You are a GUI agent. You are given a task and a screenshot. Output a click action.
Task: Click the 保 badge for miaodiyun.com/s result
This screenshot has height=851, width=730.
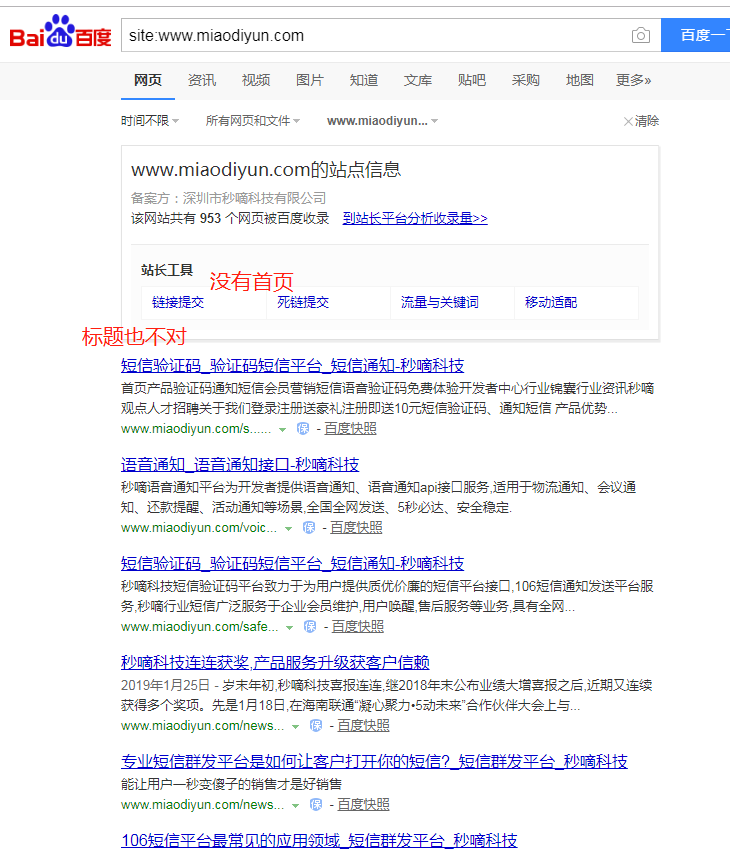pos(303,429)
